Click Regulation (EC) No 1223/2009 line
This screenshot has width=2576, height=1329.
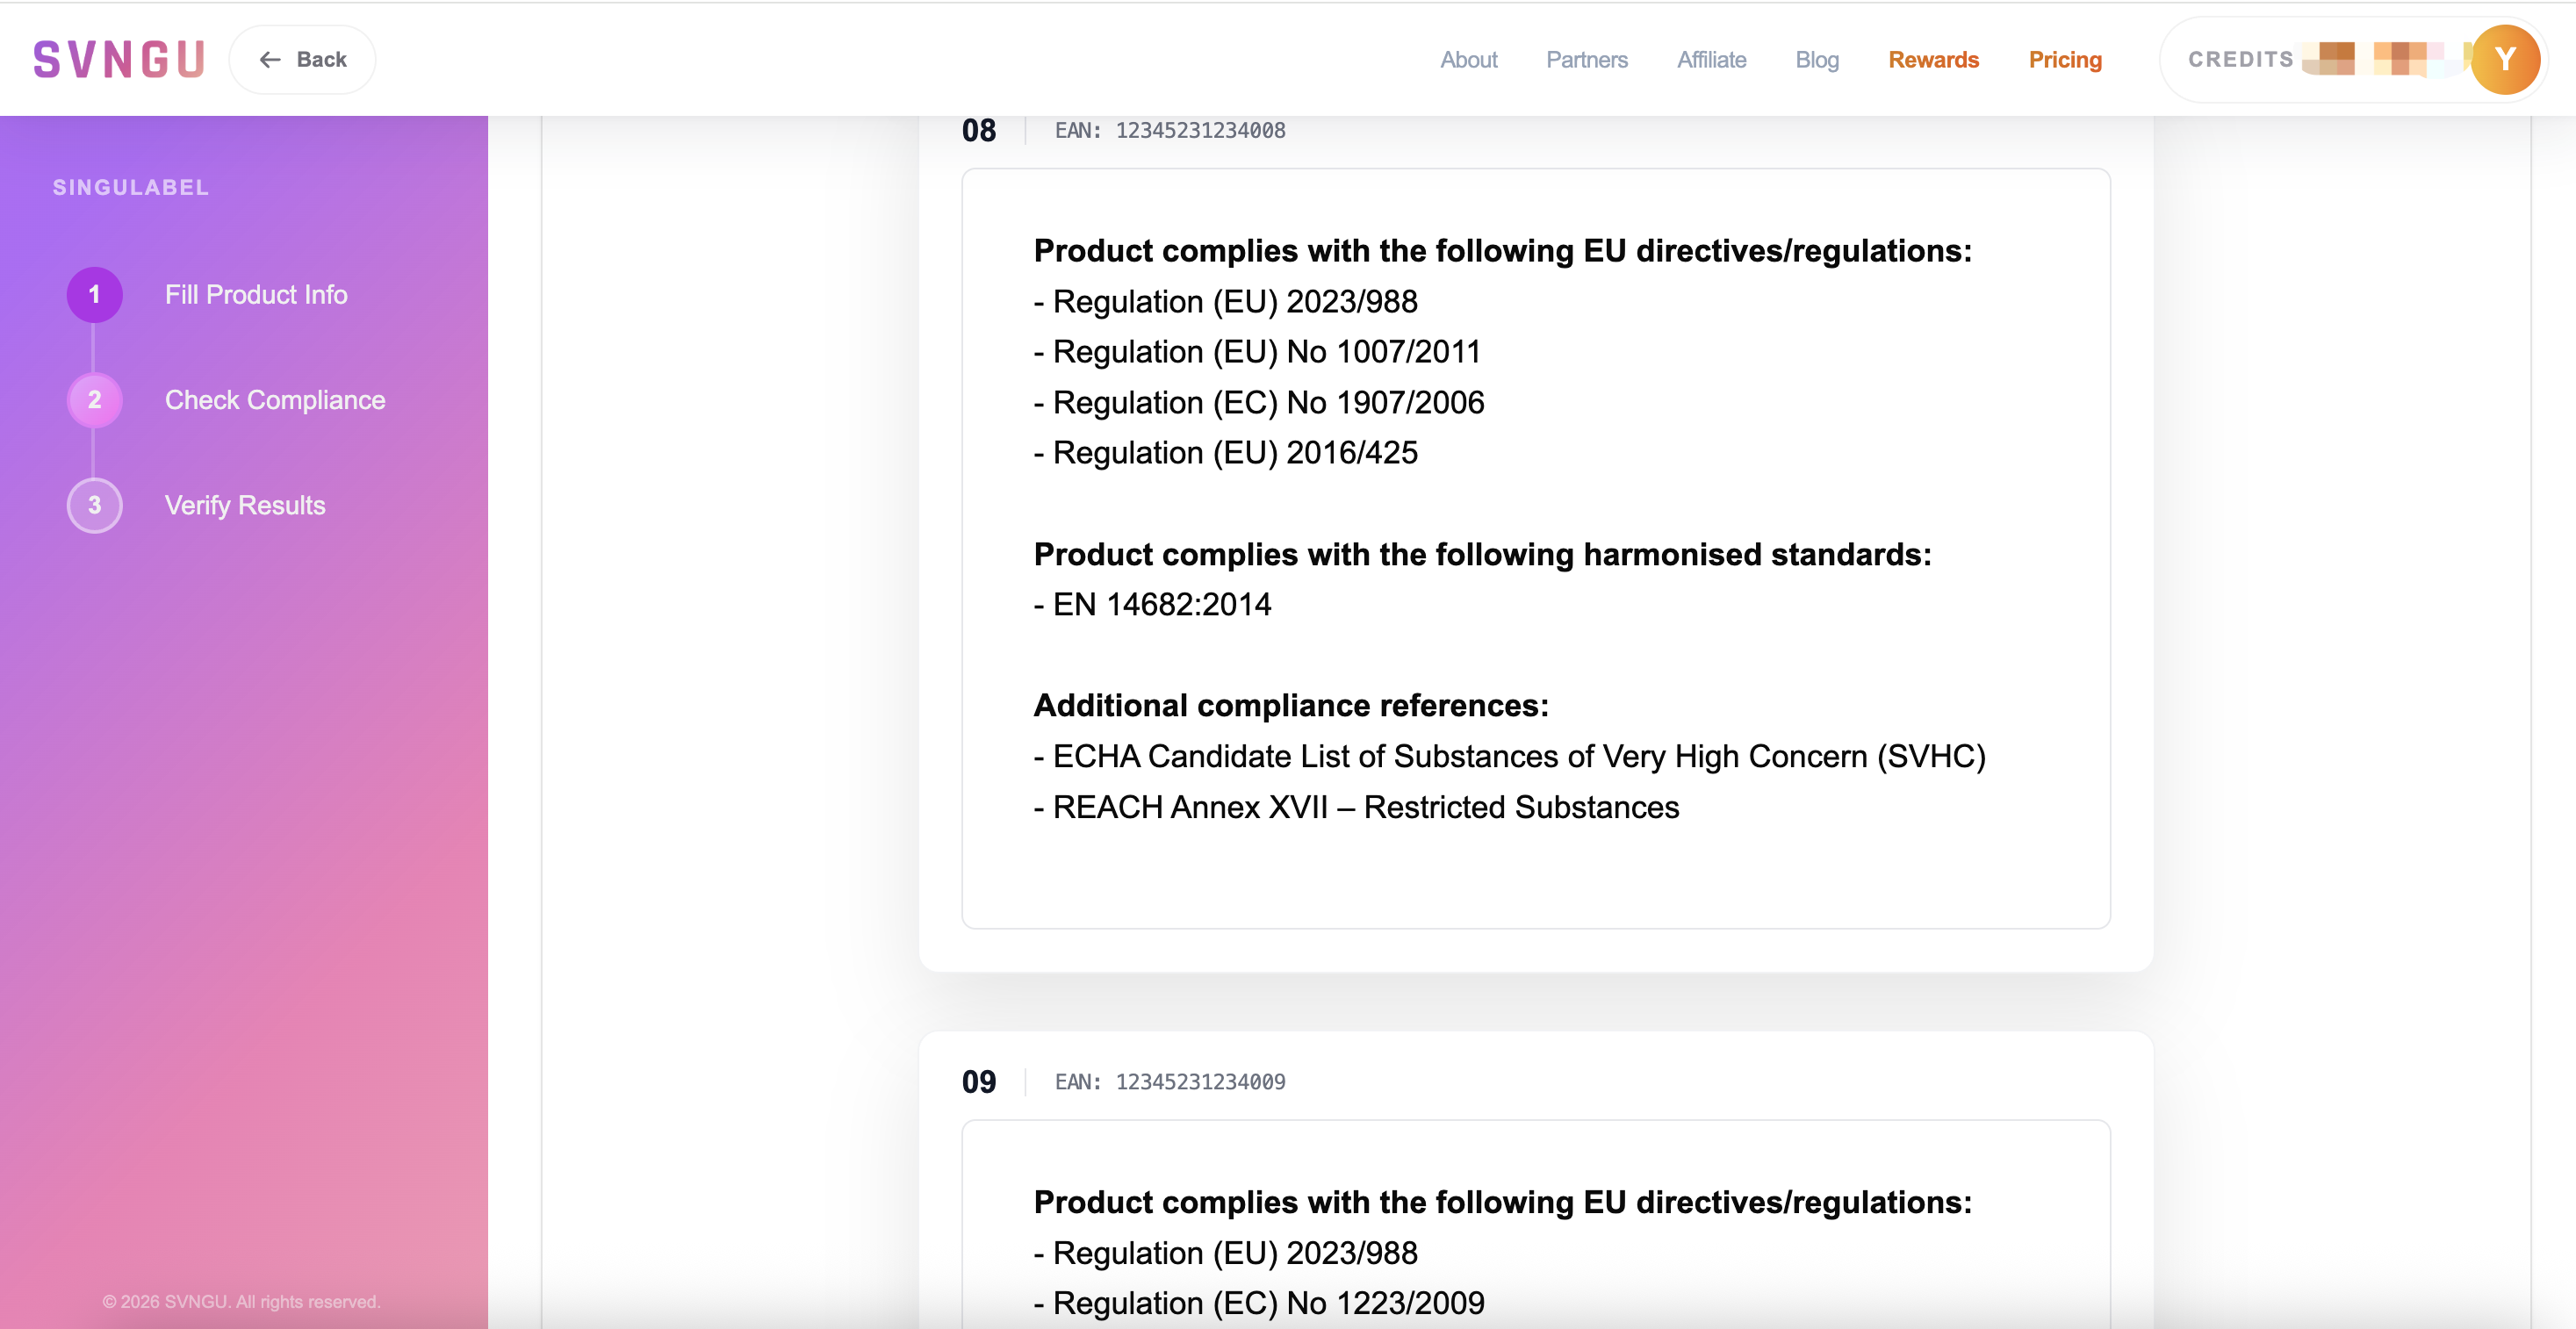point(1259,1304)
